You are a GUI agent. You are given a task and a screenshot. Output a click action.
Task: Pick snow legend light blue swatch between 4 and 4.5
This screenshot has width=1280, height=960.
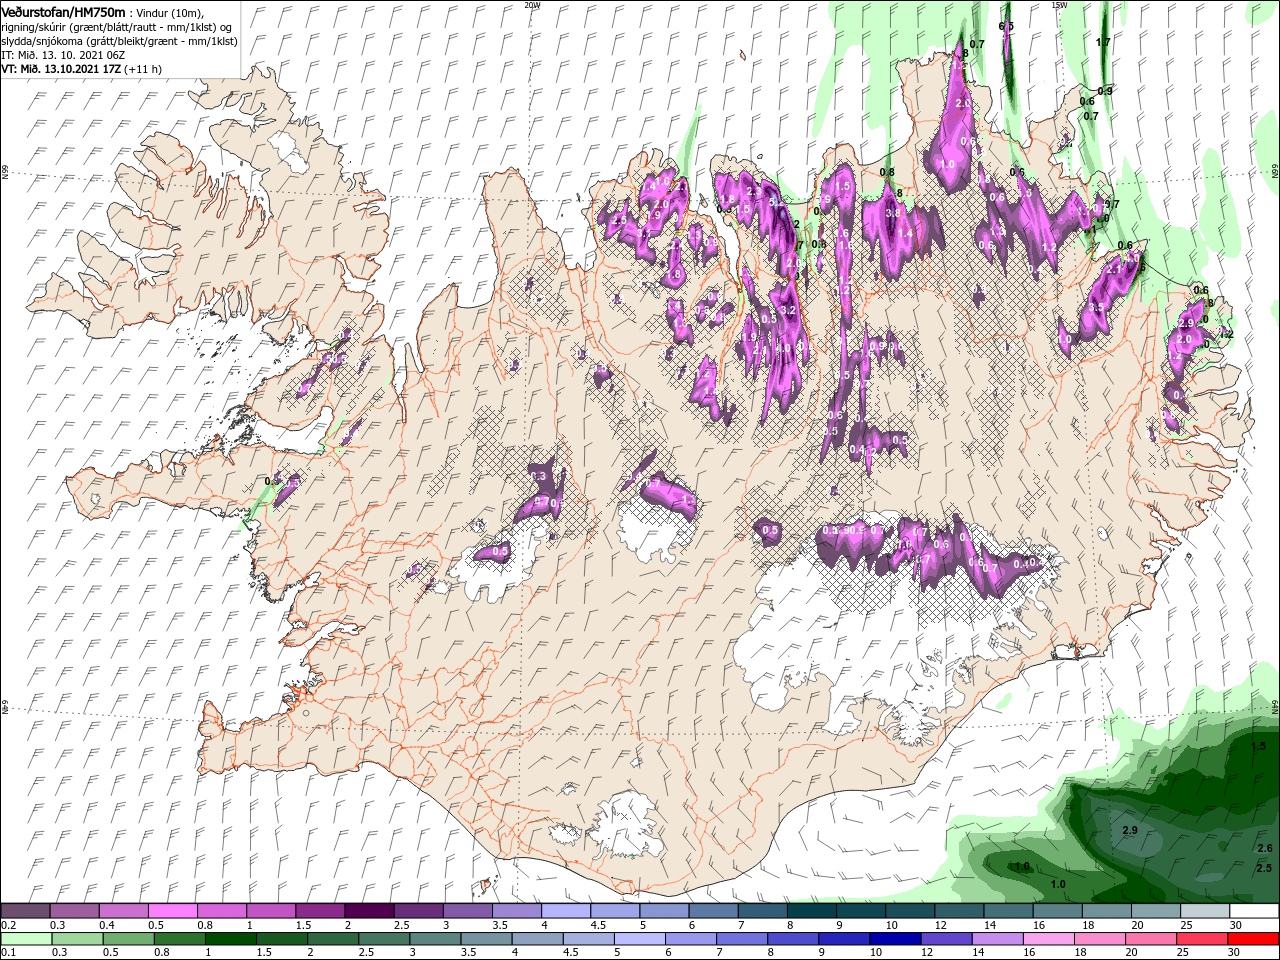566,911
